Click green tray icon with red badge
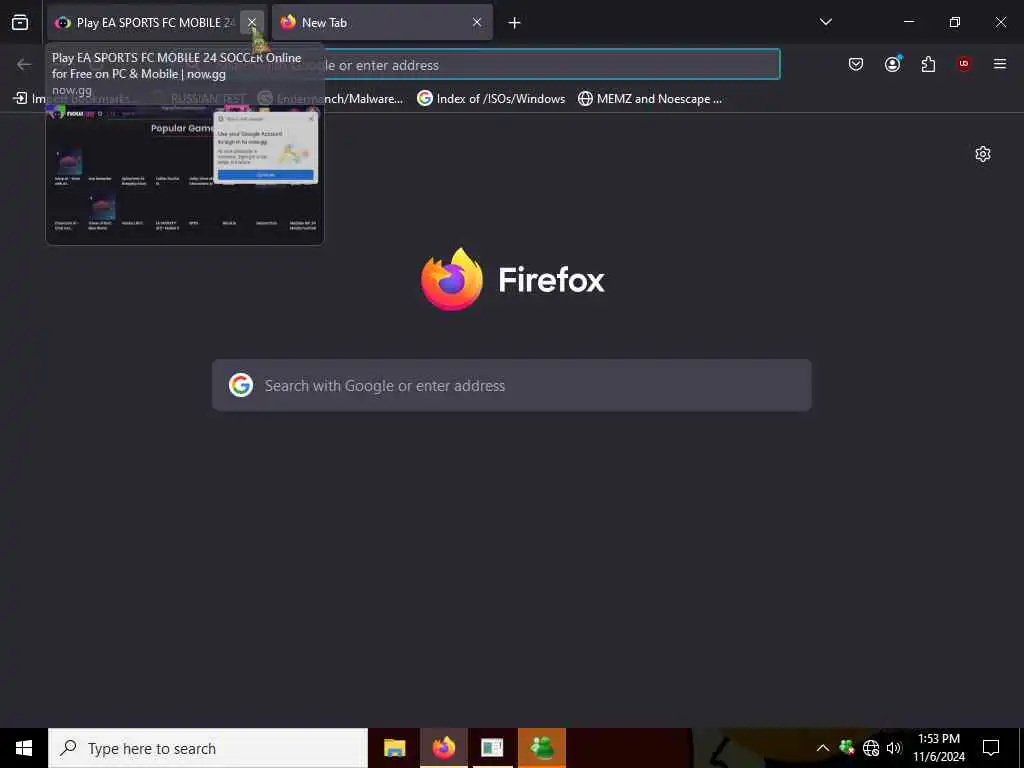1024x768 pixels. [847, 747]
